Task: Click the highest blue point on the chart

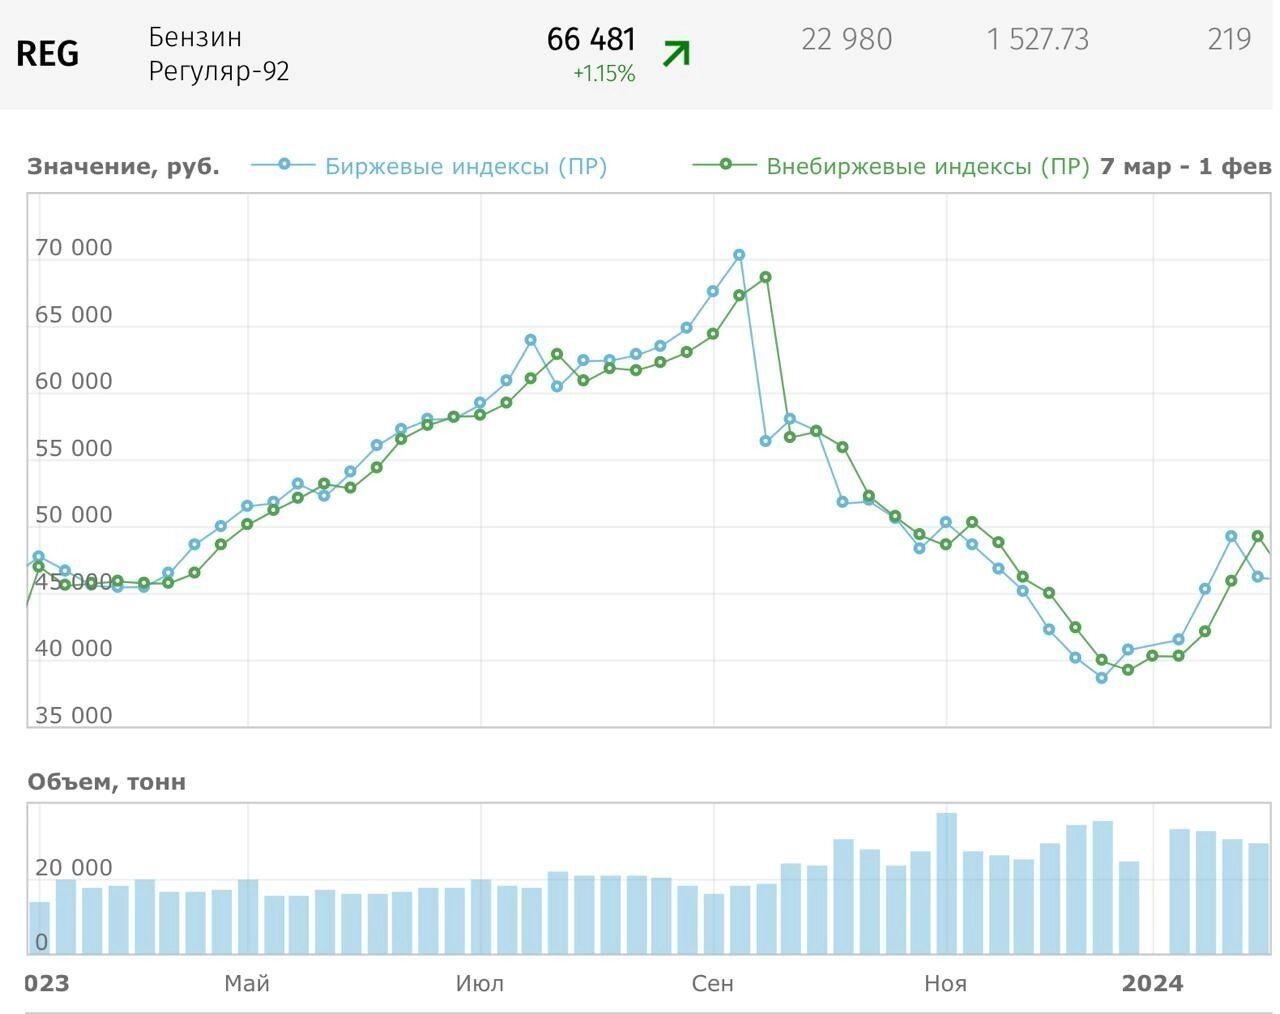Action: click(740, 255)
